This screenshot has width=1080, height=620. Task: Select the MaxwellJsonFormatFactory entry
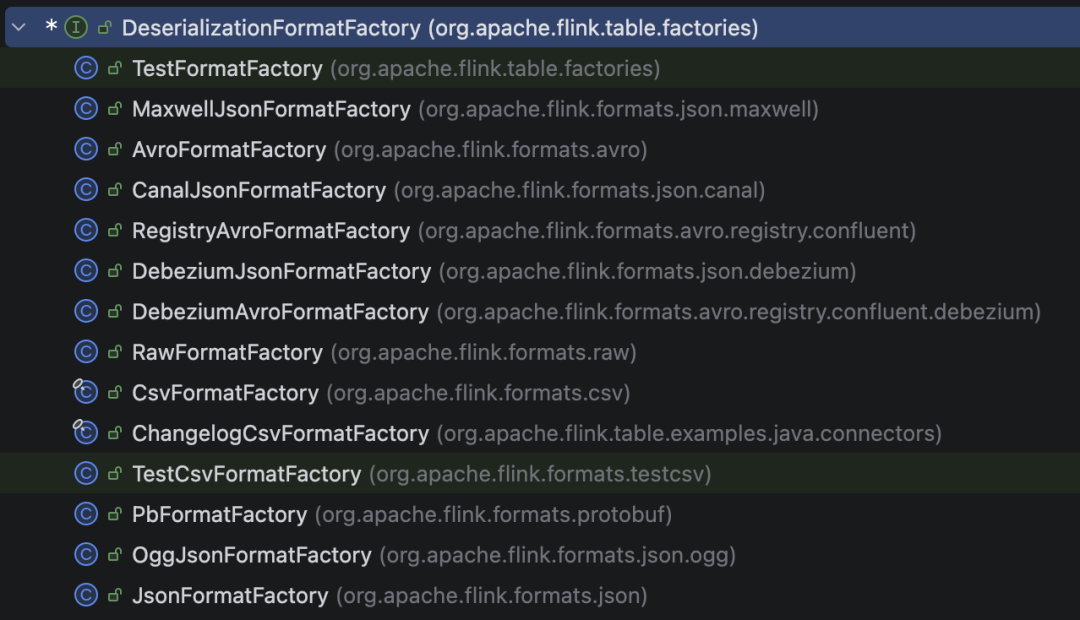click(270, 108)
